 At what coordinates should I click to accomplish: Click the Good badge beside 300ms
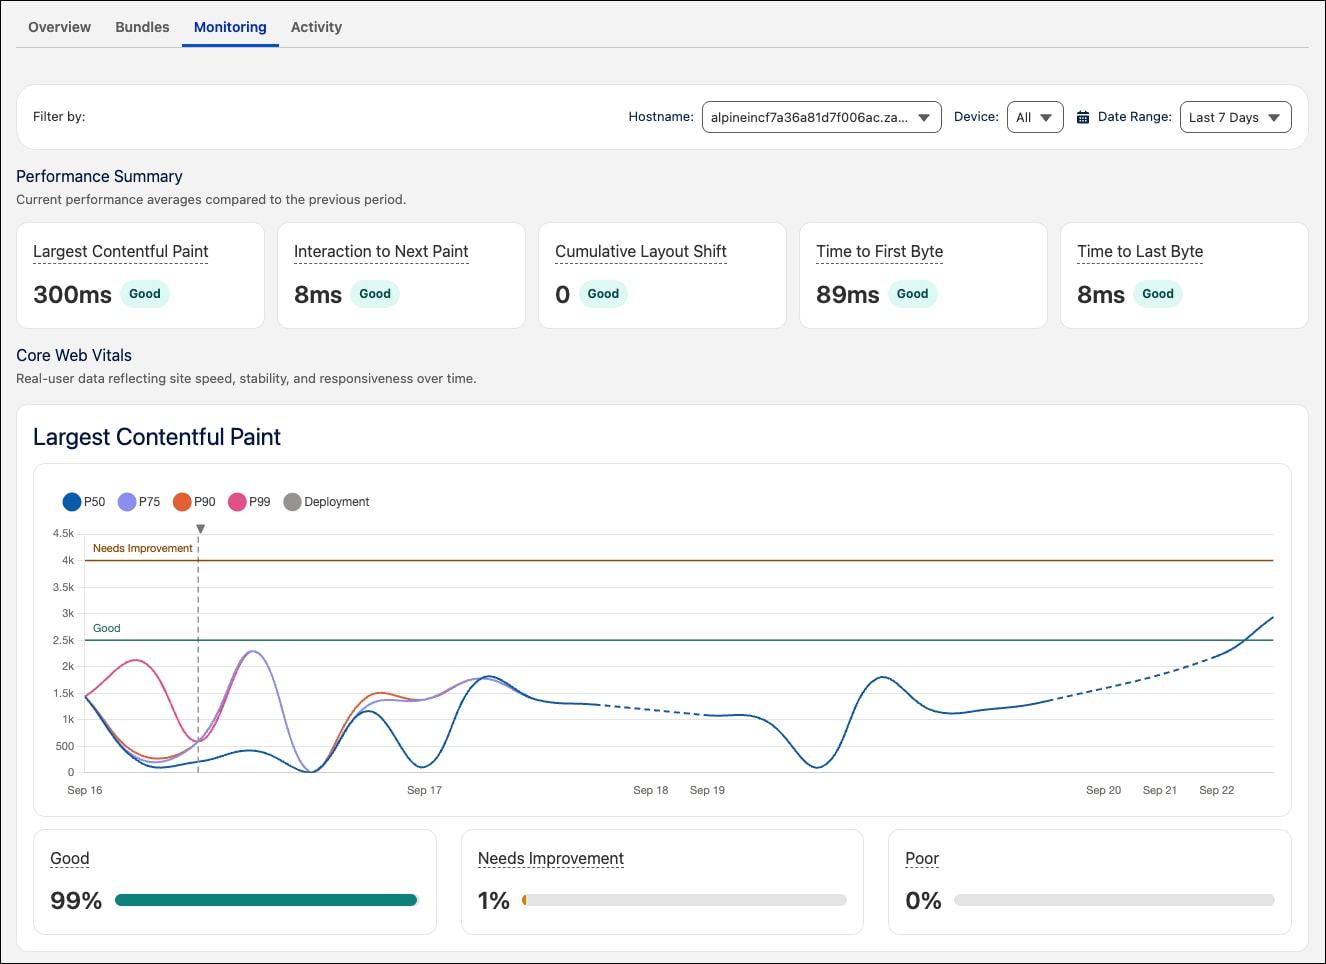145,294
